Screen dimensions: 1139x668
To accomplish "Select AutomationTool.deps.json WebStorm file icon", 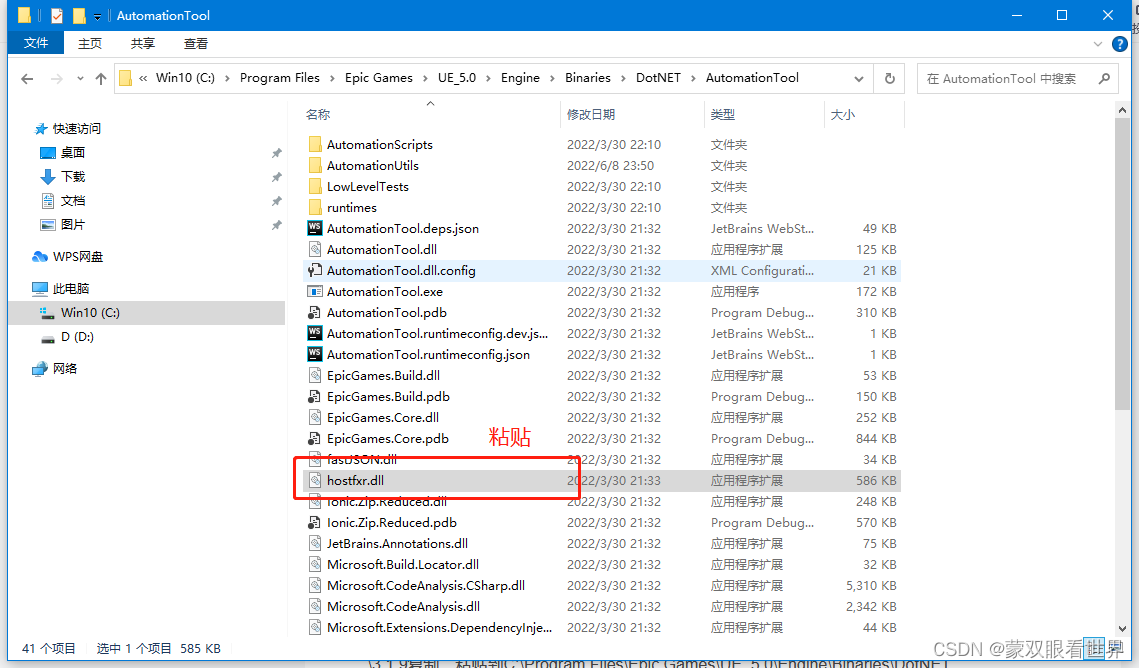I will (315, 228).
